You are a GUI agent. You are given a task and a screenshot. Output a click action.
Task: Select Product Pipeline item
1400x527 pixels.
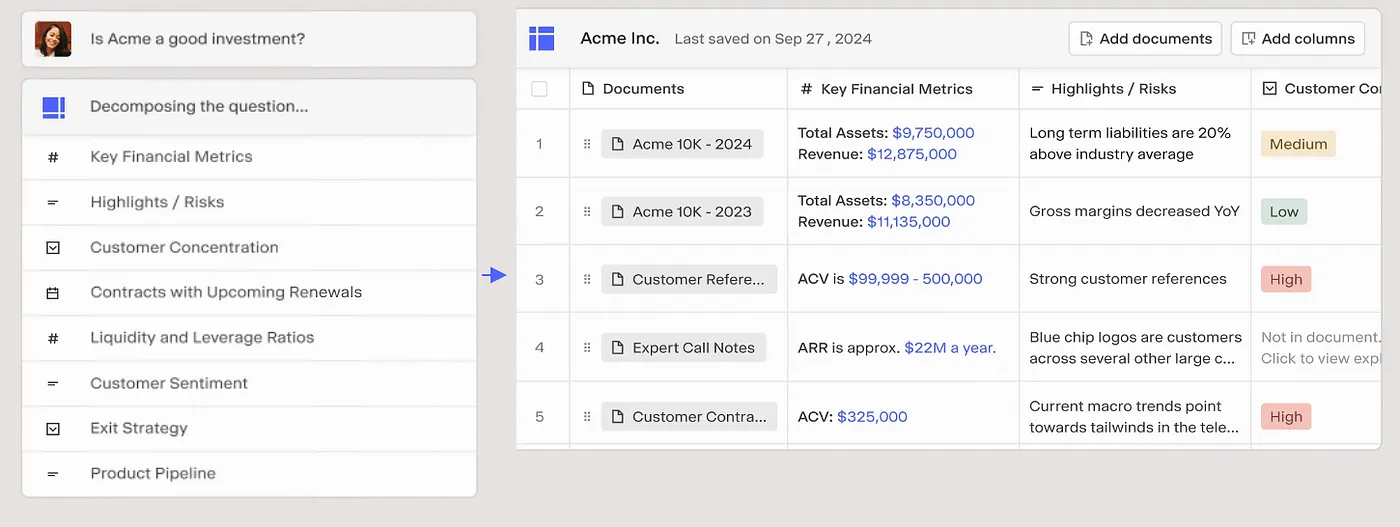[x=249, y=474]
